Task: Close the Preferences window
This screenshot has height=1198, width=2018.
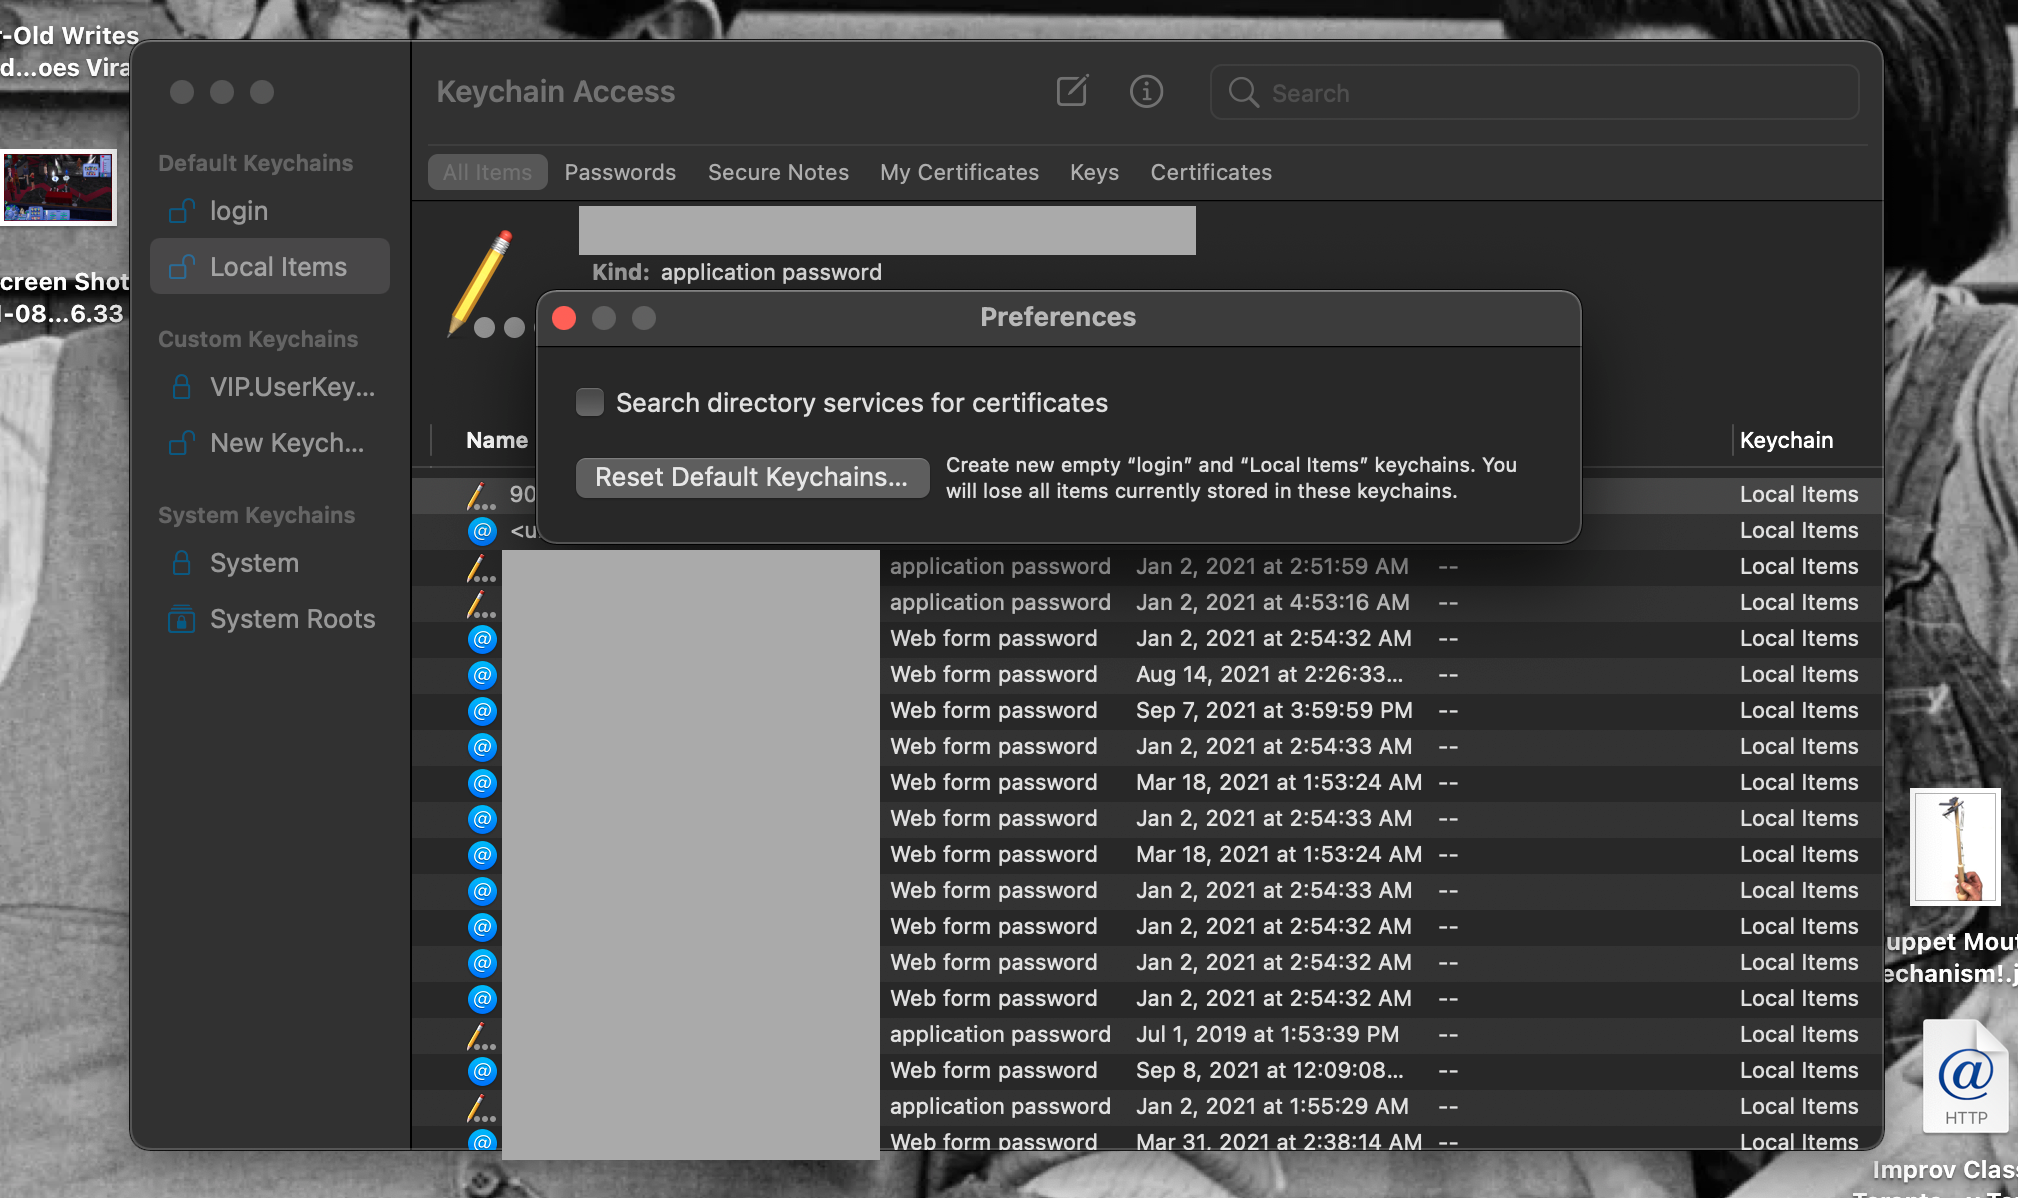Action: tap(564, 318)
